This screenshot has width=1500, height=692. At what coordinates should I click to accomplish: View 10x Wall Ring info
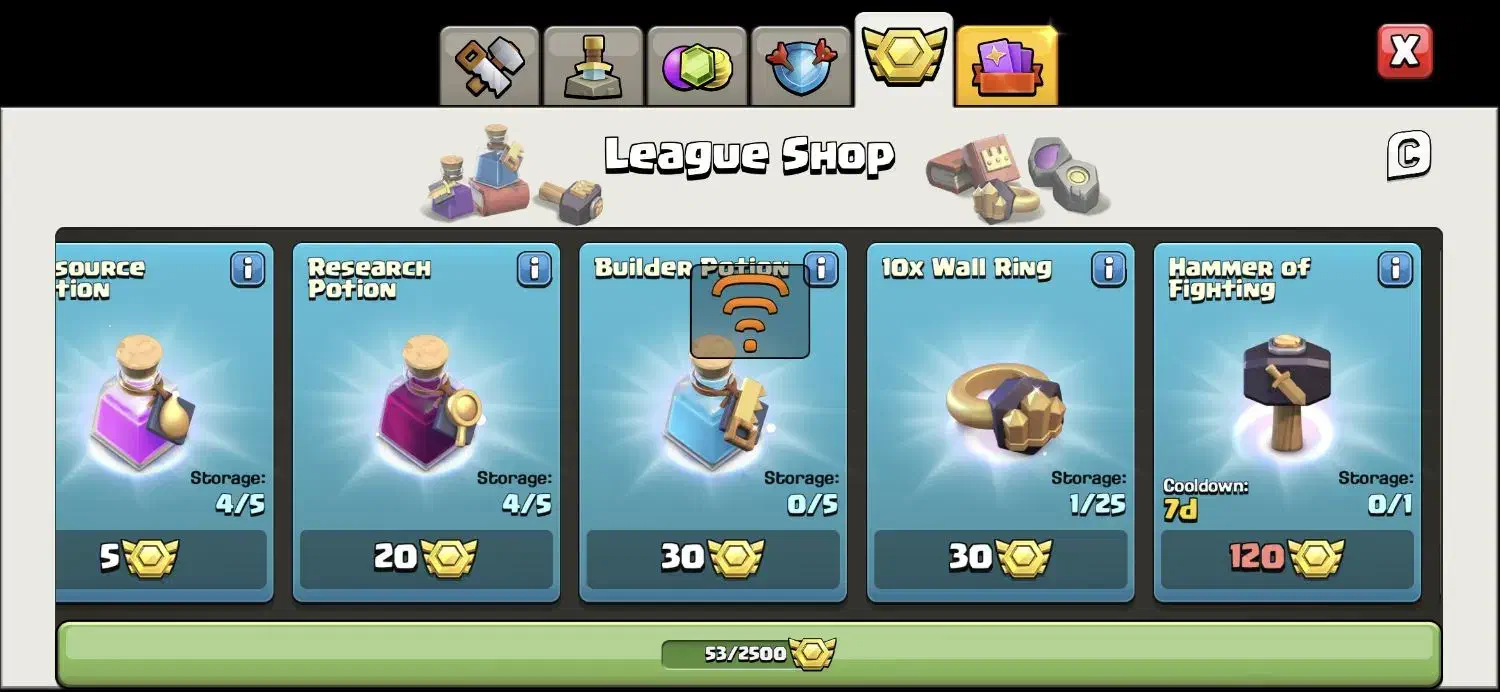click(x=1108, y=269)
